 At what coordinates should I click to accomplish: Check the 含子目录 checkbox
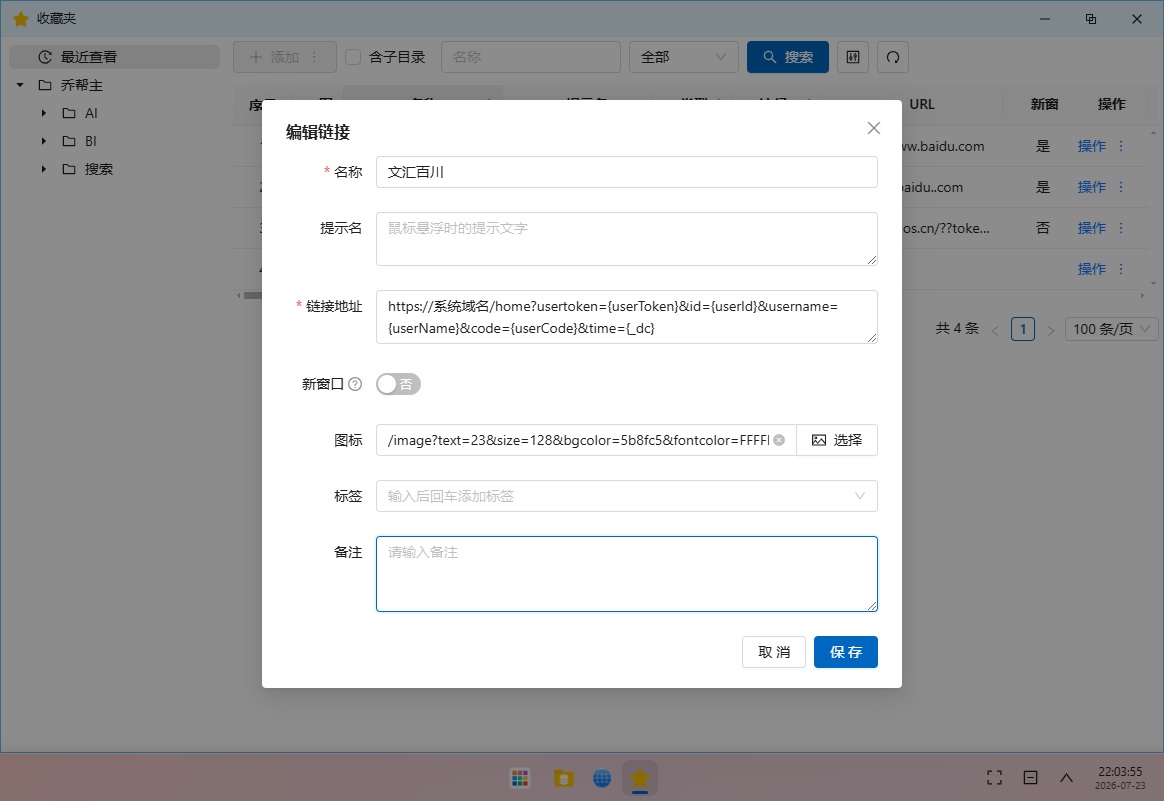point(353,57)
